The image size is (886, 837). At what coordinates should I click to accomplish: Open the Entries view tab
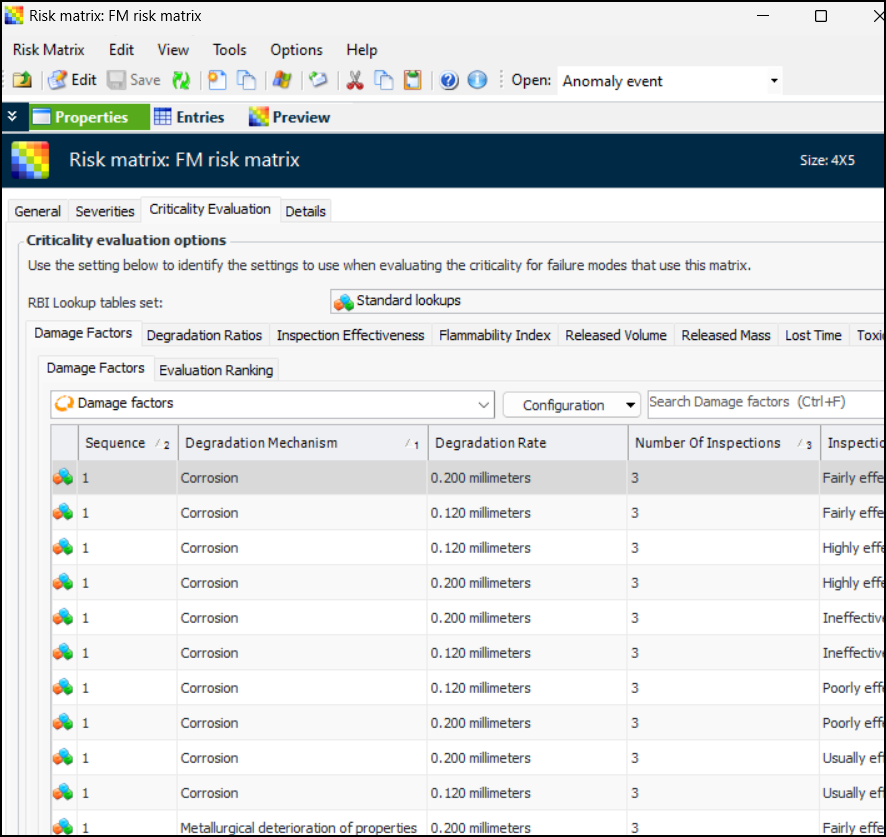pos(189,117)
